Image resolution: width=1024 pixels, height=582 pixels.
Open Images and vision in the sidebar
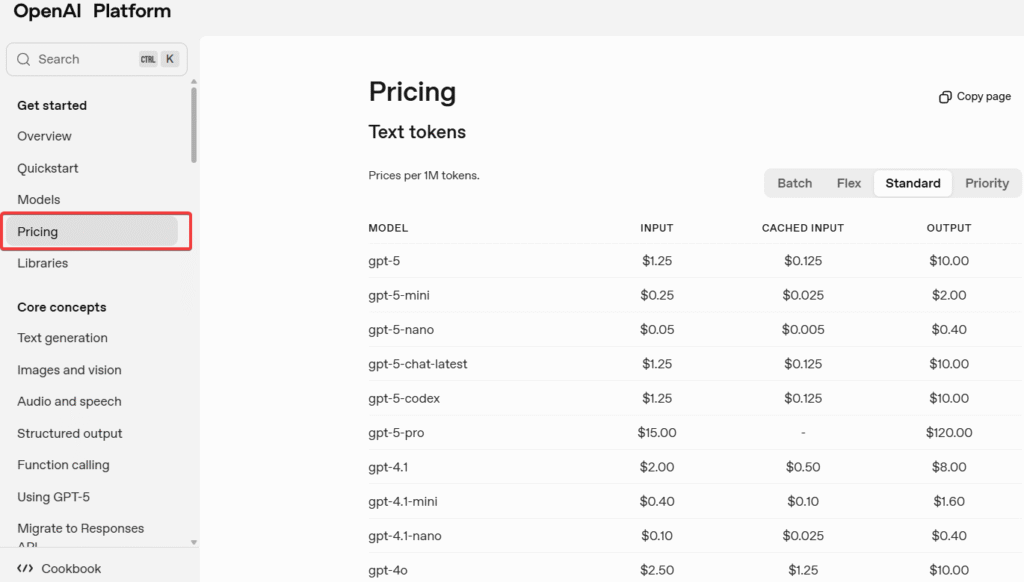coord(69,370)
